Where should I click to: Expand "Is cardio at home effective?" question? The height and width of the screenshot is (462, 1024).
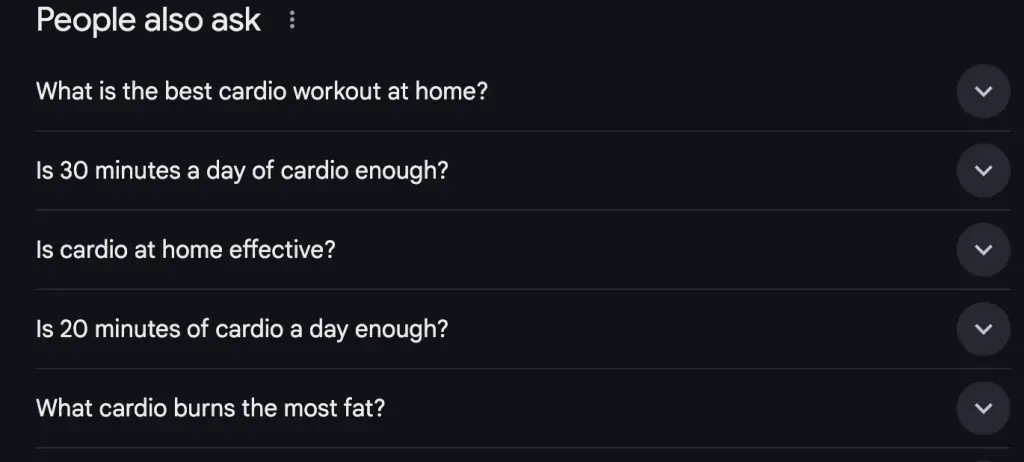click(523, 250)
